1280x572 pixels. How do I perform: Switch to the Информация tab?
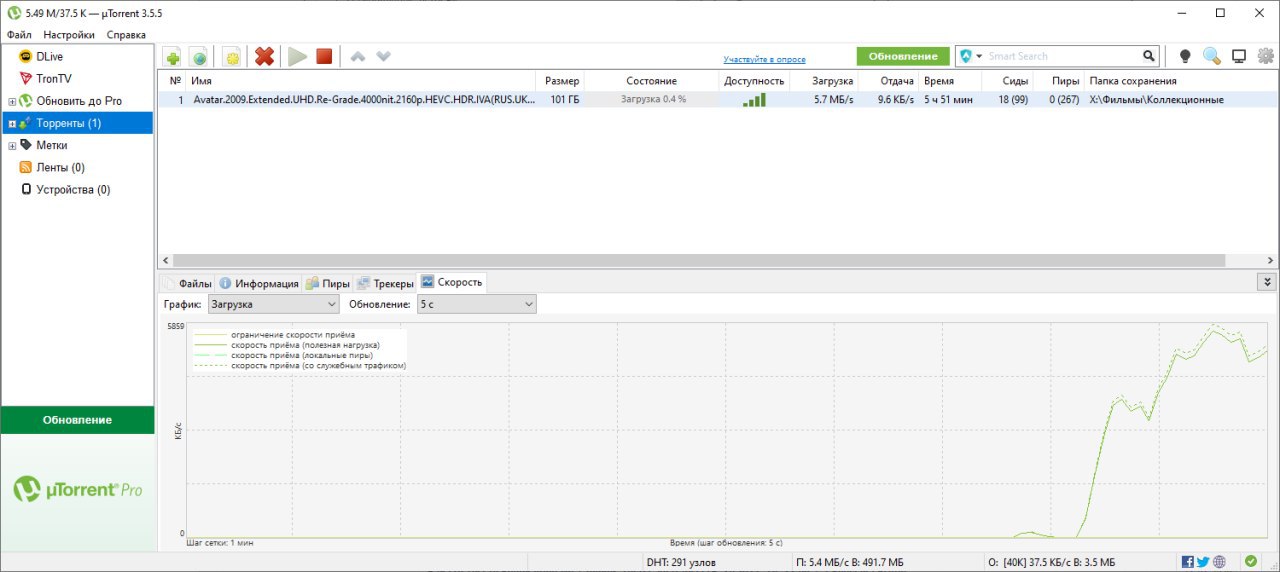(259, 283)
